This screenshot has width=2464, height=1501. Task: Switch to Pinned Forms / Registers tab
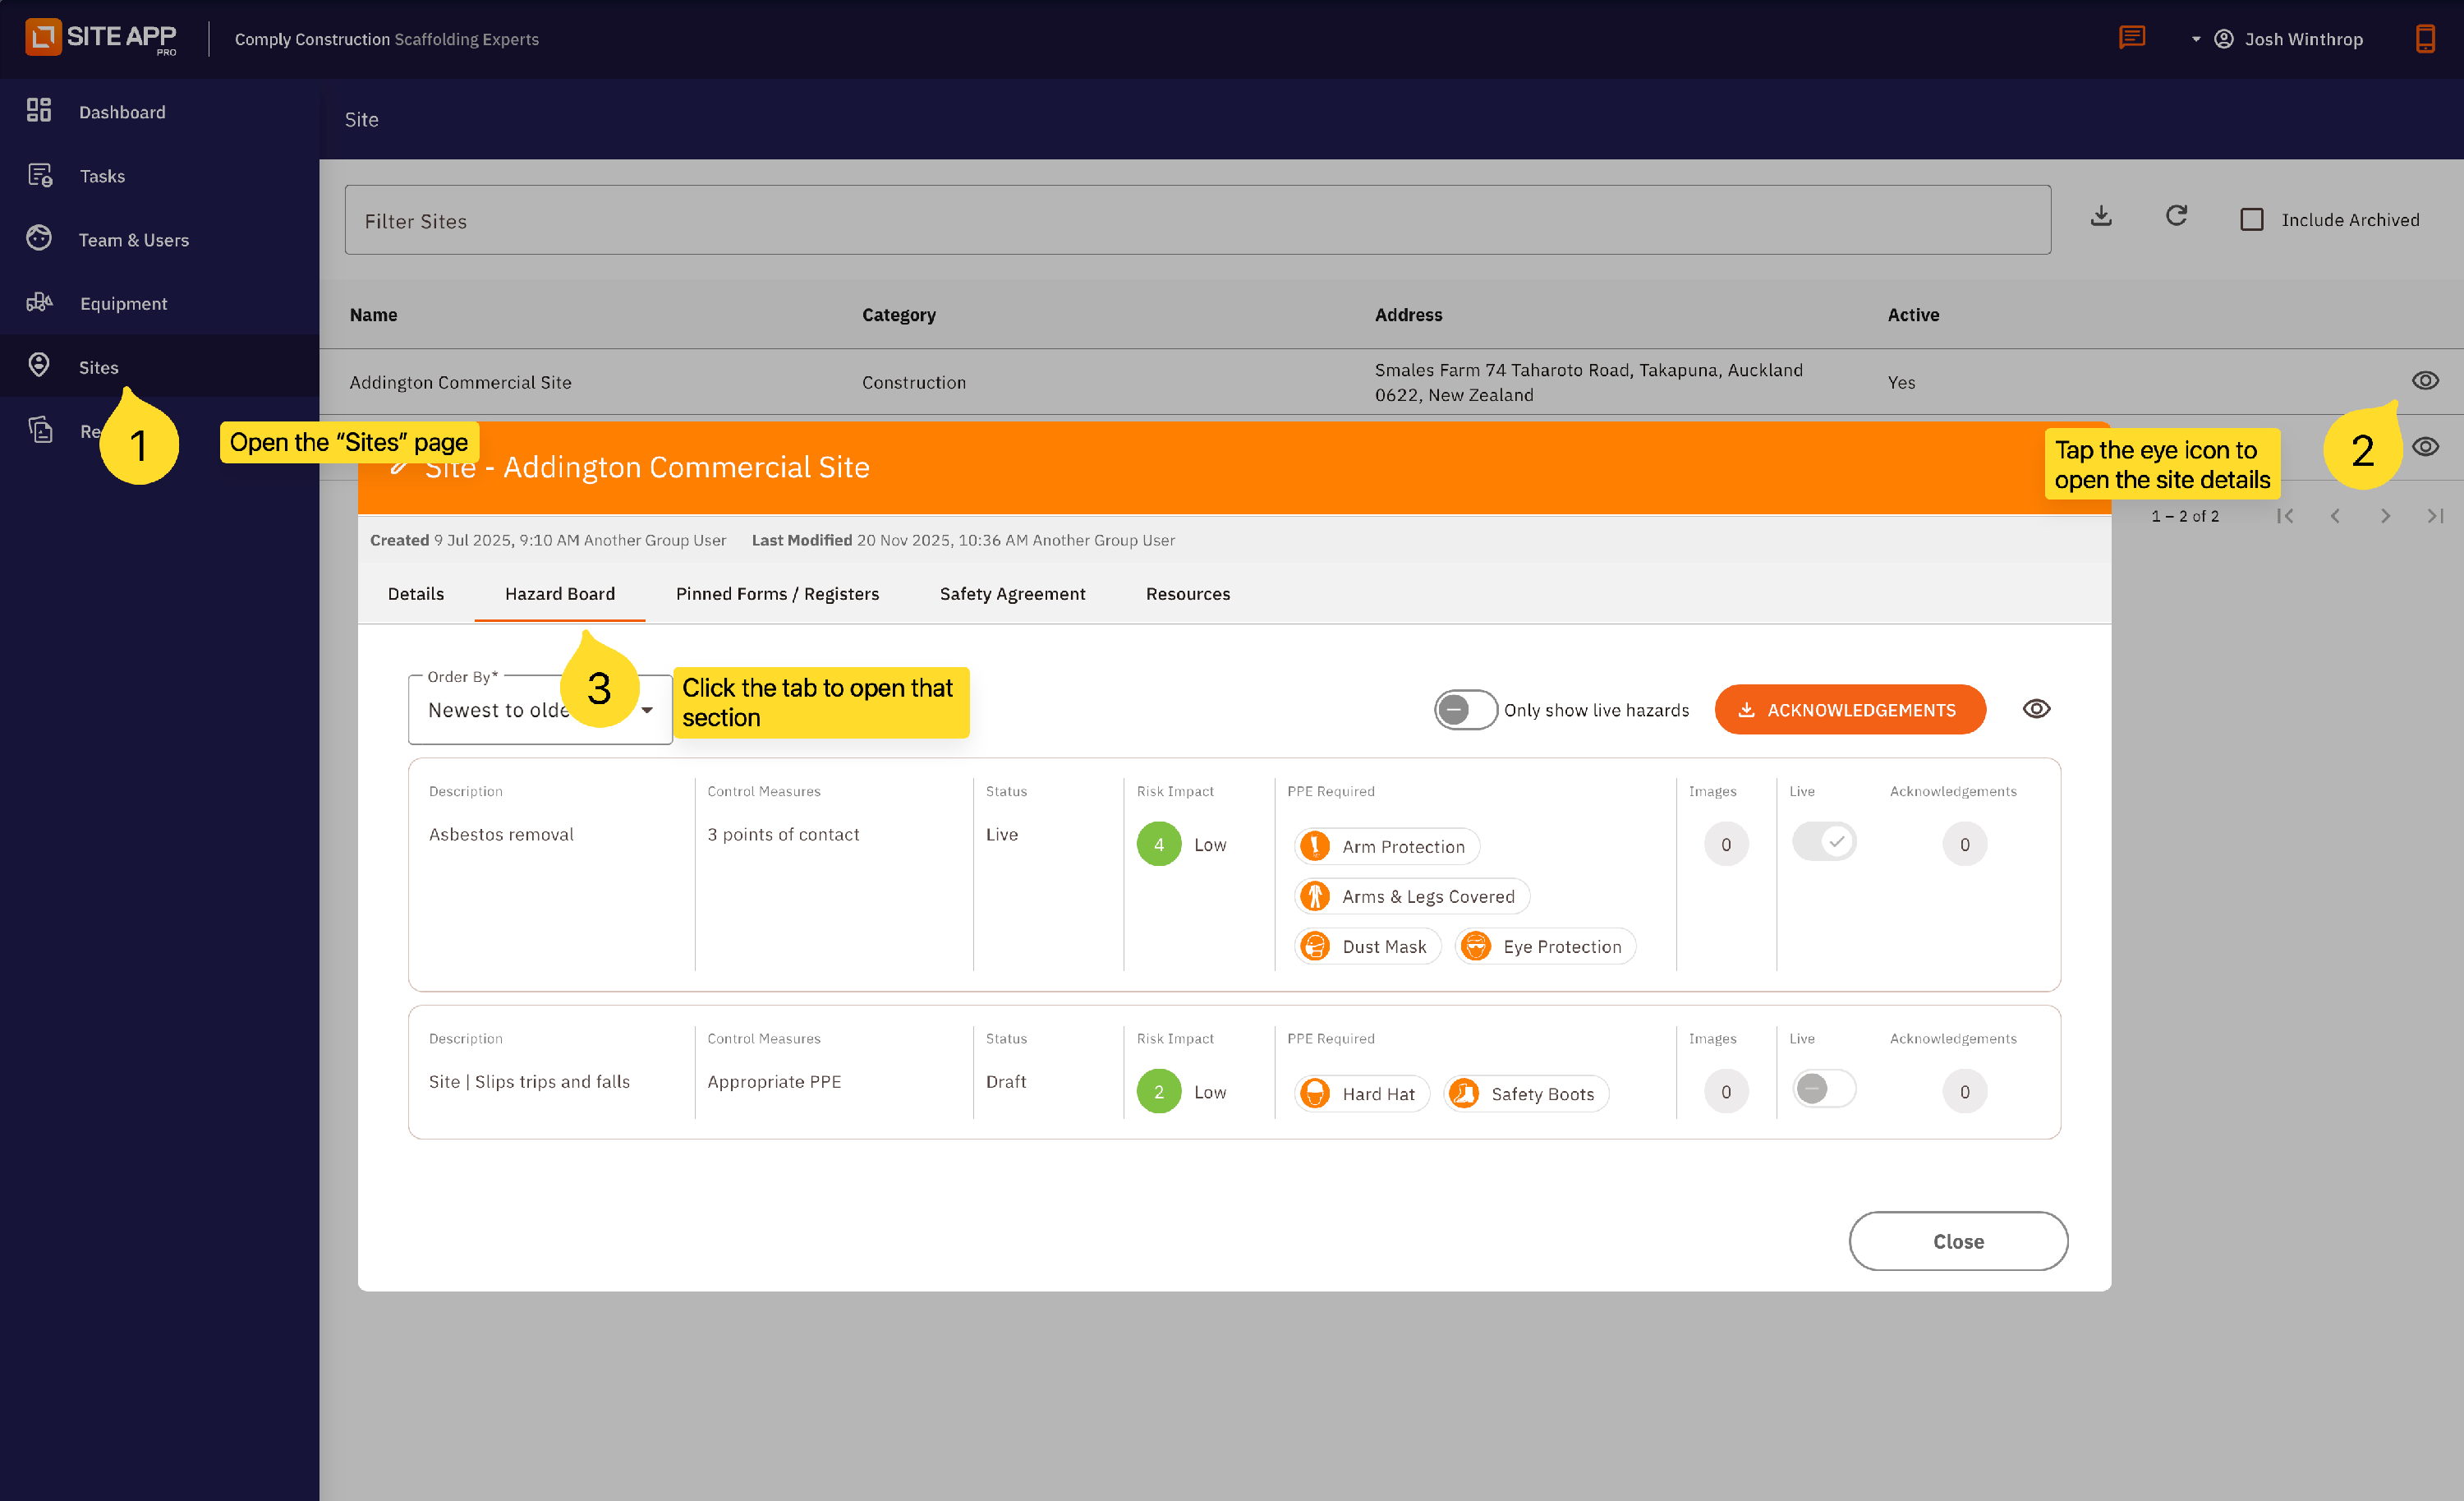[777, 594]
